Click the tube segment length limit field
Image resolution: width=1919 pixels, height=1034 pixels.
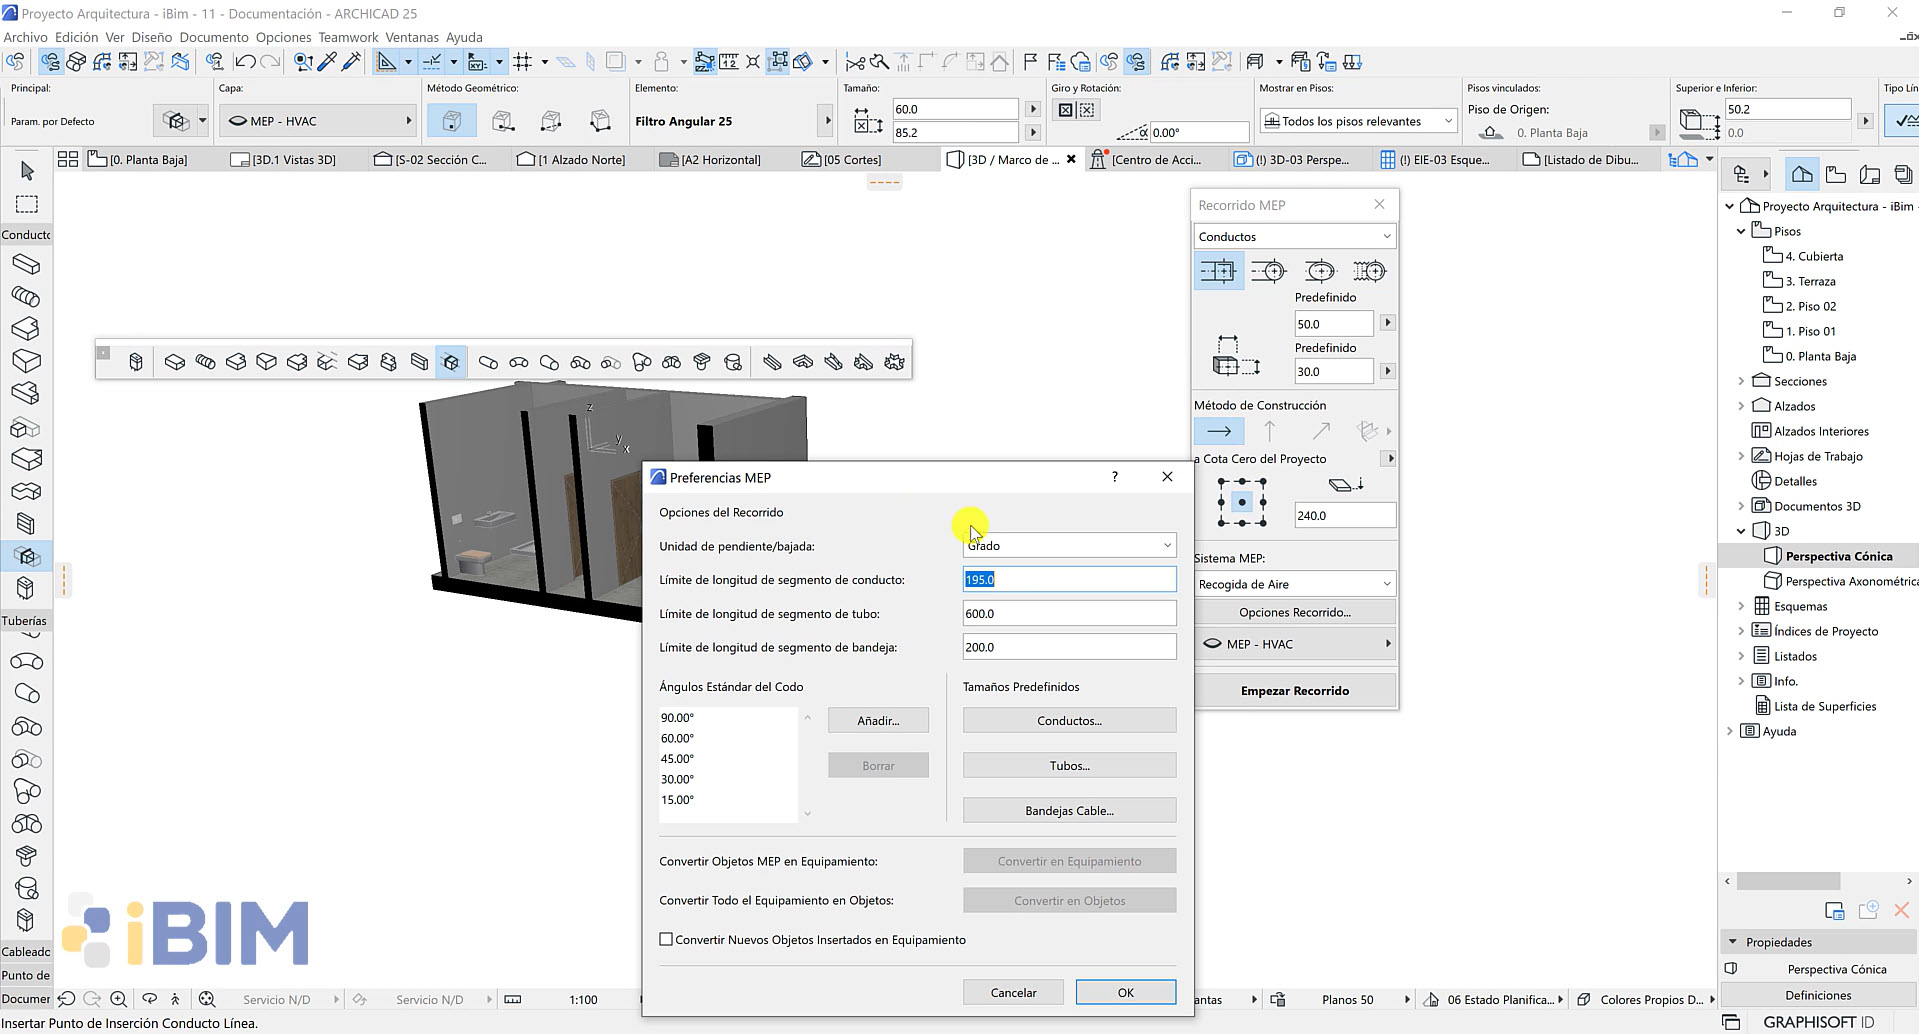(1069, 613)
